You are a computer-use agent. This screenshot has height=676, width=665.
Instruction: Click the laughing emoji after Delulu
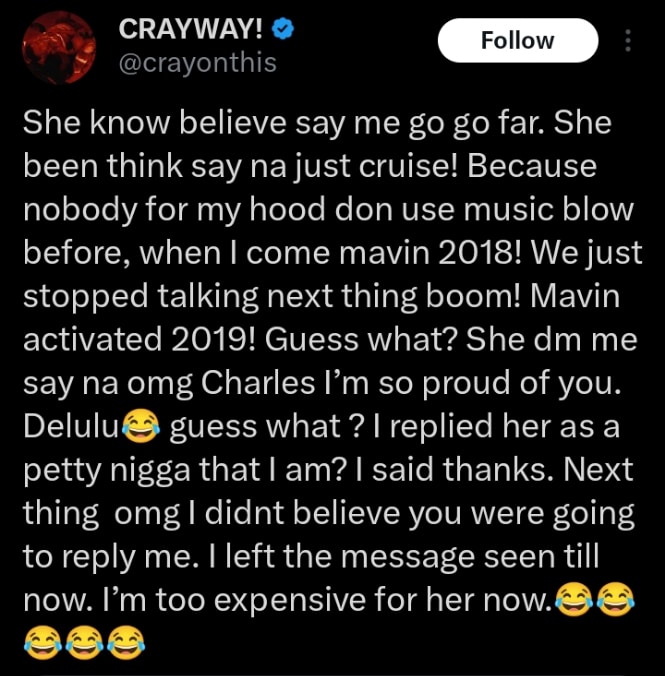click(141, 427)
